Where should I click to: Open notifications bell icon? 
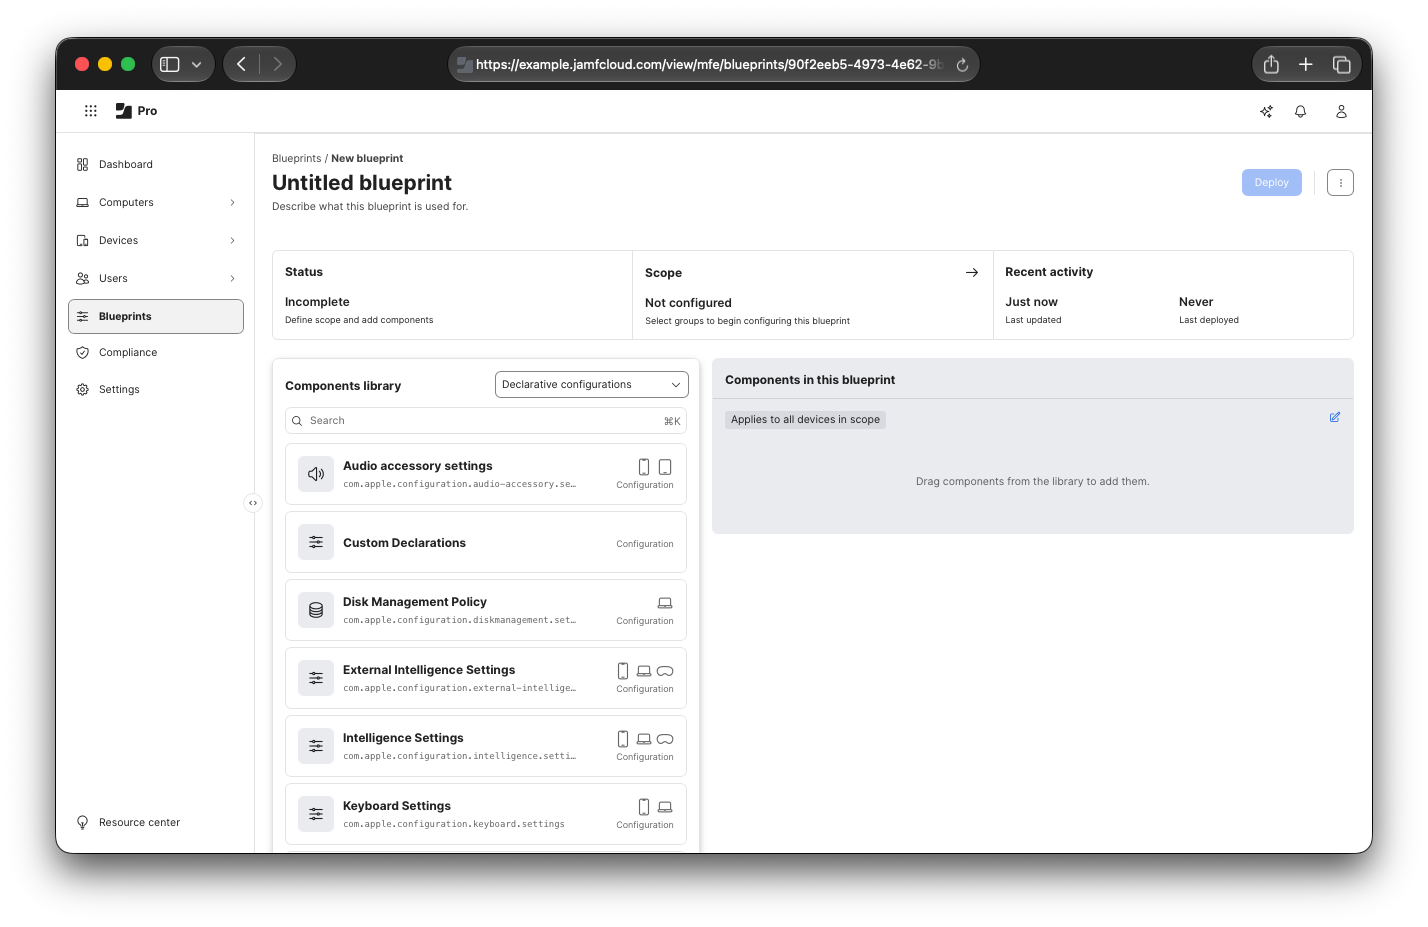click(1300, 111)
